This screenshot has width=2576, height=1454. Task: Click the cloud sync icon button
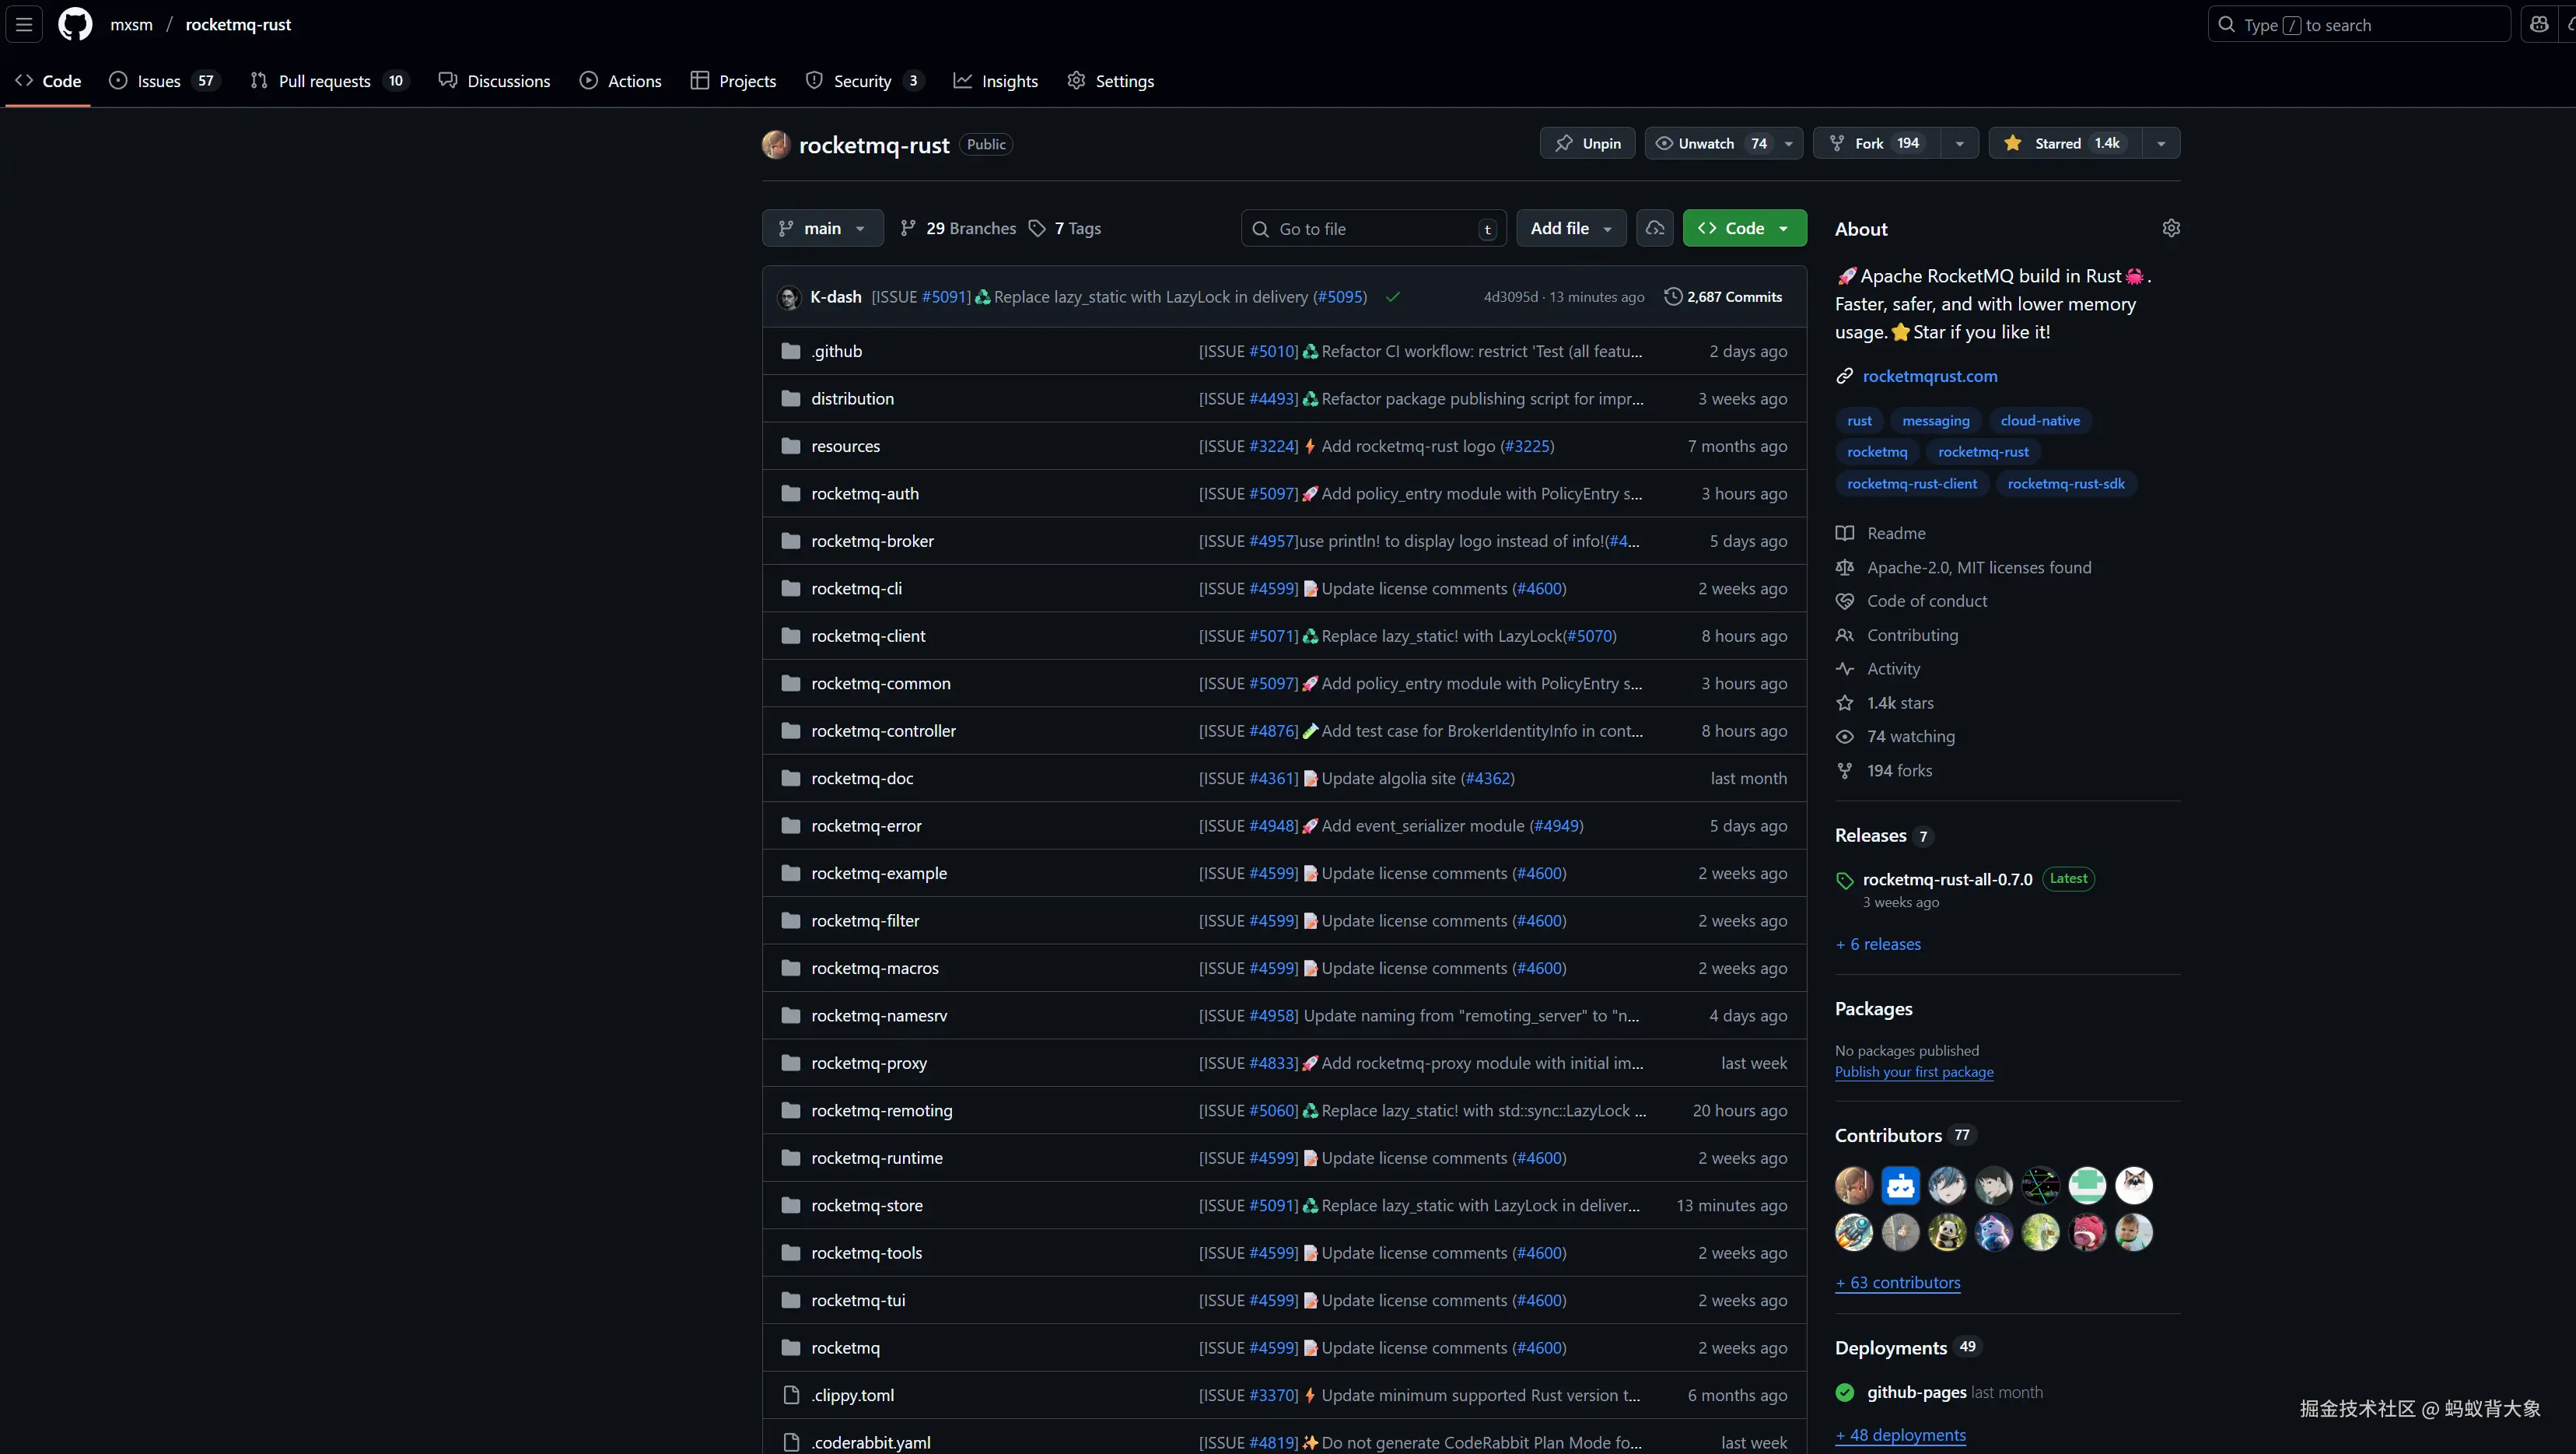pos(1655,228)
